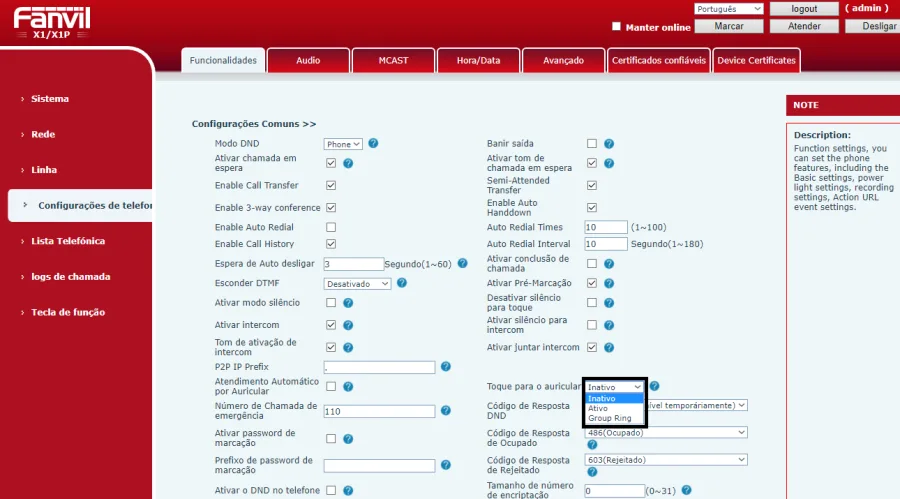Click help icon for Ativar conclusão de chamada
The image size is (900, 499).
[x=609, y=264]
